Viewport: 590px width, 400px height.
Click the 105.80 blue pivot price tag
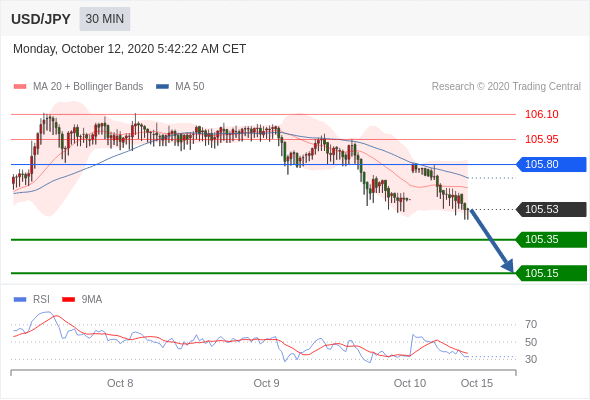(x=551, y=164)
